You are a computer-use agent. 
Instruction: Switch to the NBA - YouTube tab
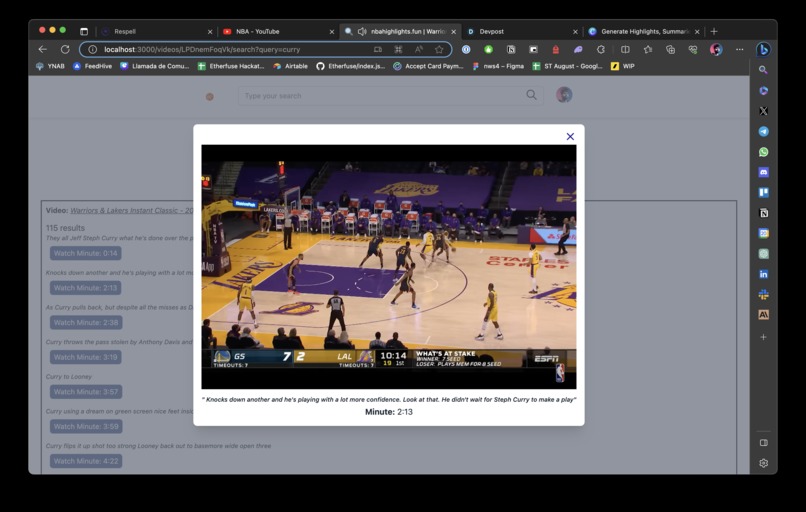[x=278, y=31]
